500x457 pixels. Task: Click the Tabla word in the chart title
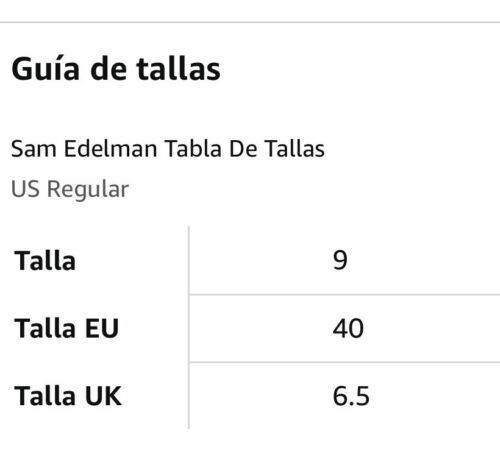[193, 149]
